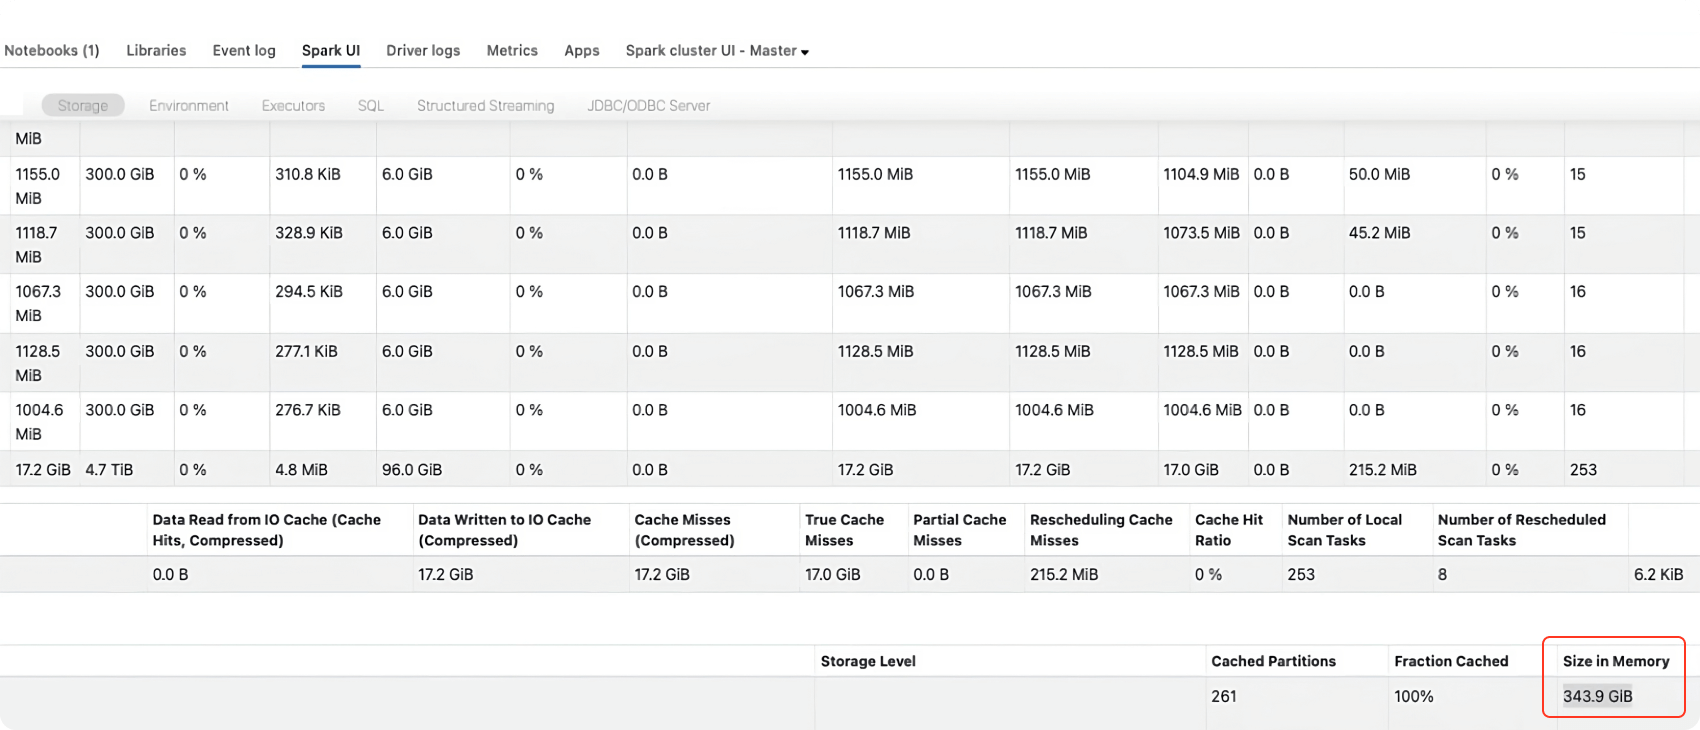This screenshot has width=1700, height=730.
Task: Switch to the Libraries tab
Action: [156, 50]
